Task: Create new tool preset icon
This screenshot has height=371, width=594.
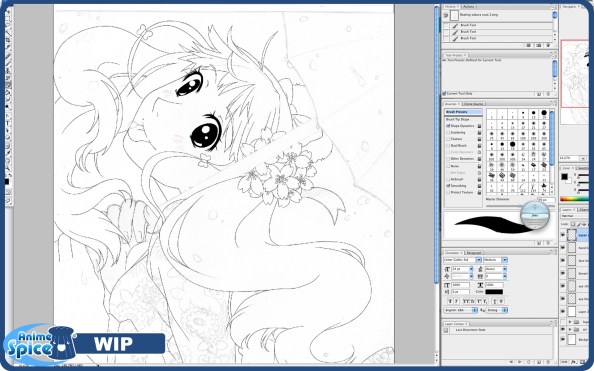Action: 539,94
